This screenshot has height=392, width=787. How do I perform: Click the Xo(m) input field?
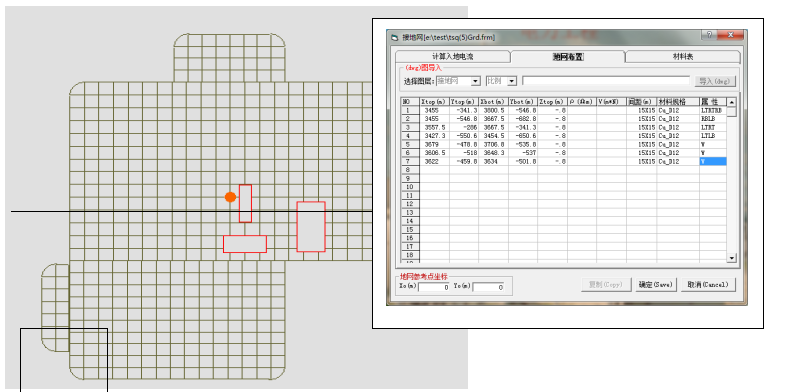(434, 288)
